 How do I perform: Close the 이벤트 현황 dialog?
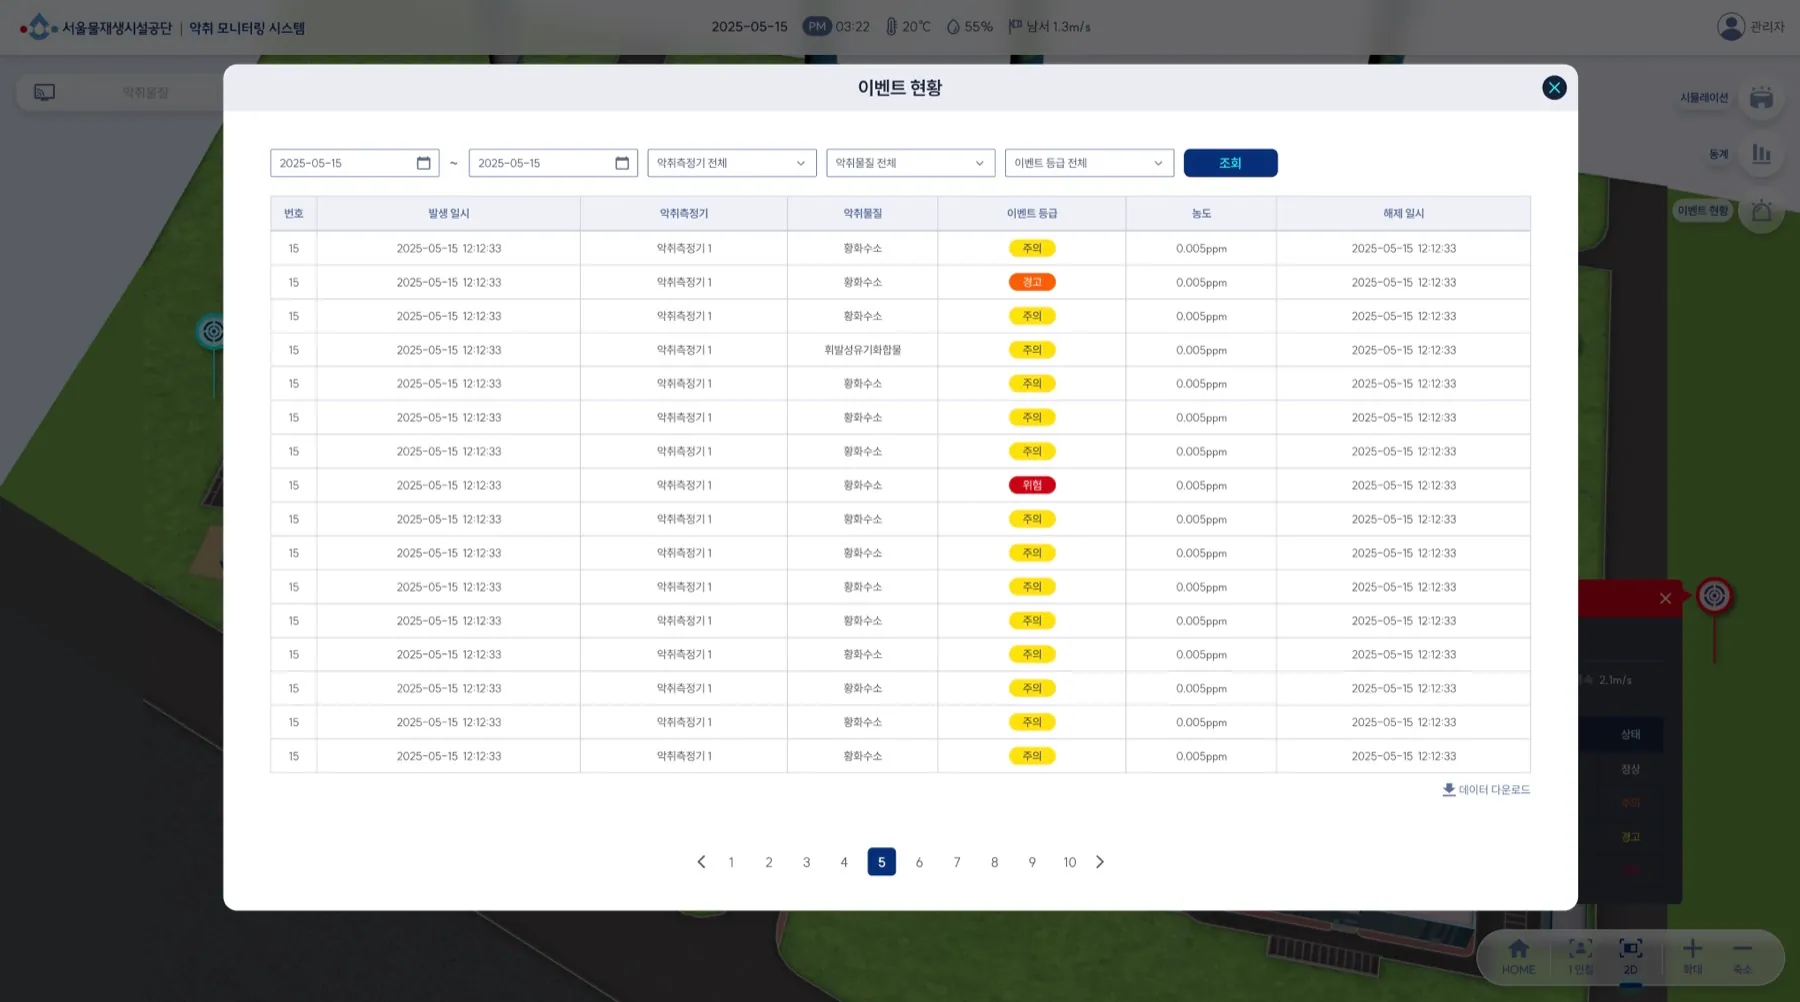[x=1554, y=88]
